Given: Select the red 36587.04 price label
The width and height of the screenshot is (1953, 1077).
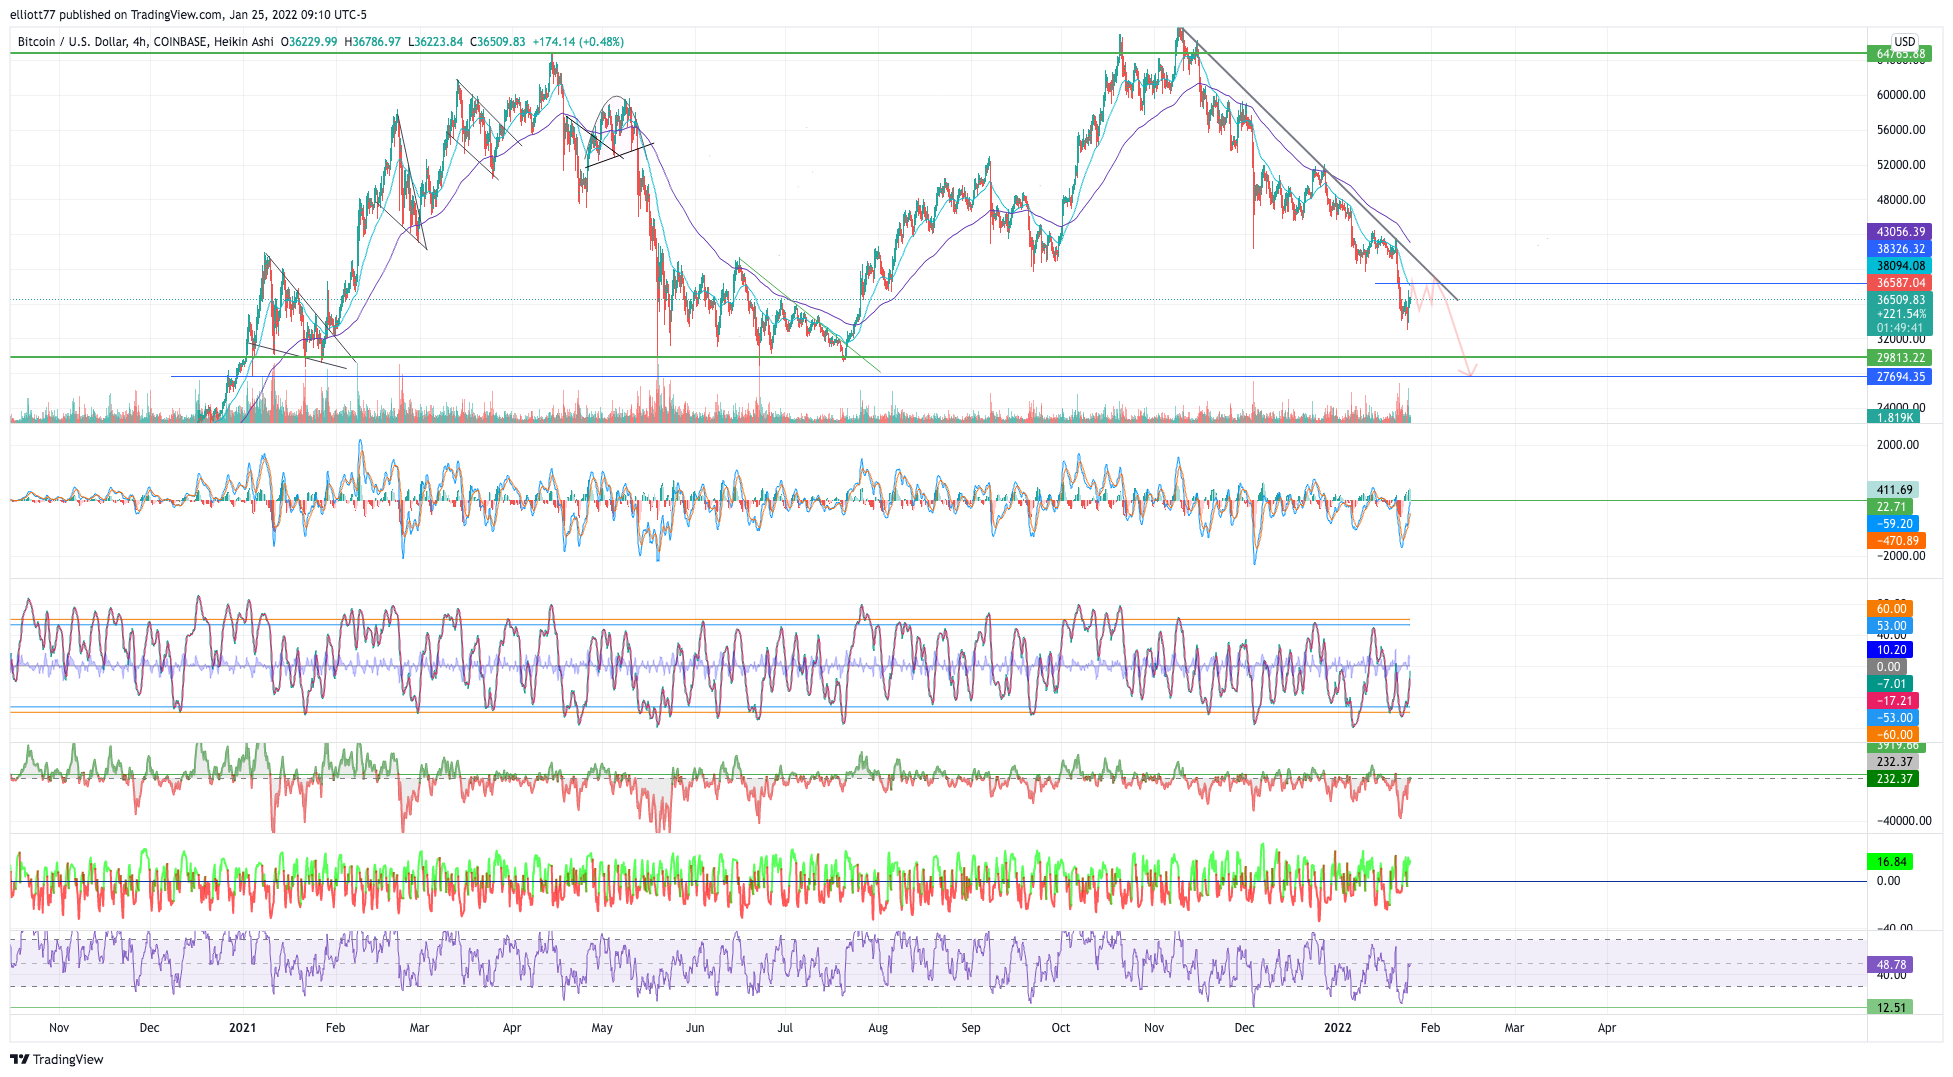Looking at the screenshot, I should pos(1899,283).
